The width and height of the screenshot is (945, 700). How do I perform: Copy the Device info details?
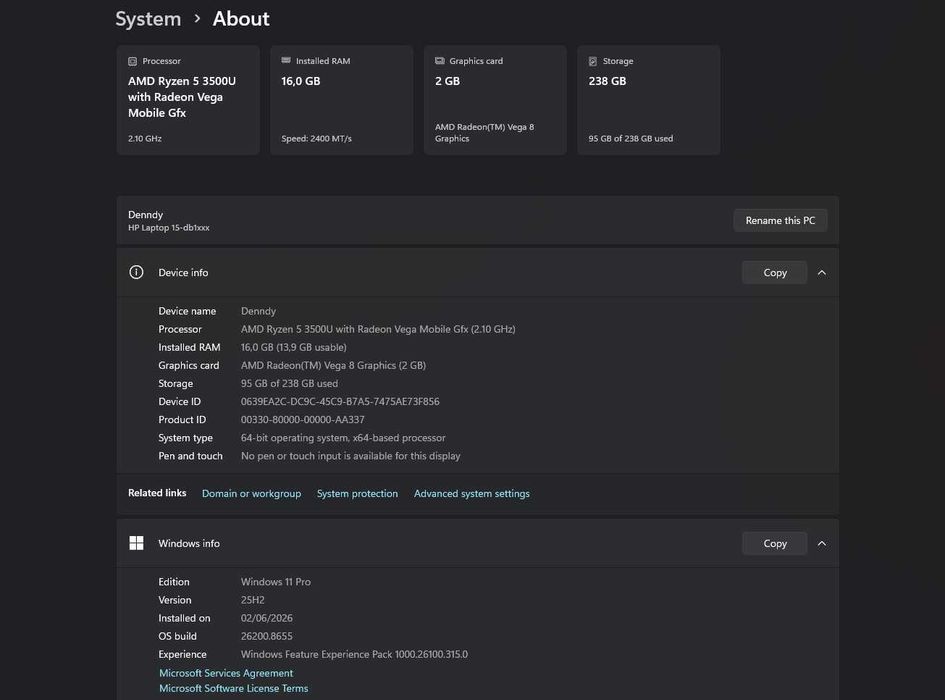click(774, 273)
